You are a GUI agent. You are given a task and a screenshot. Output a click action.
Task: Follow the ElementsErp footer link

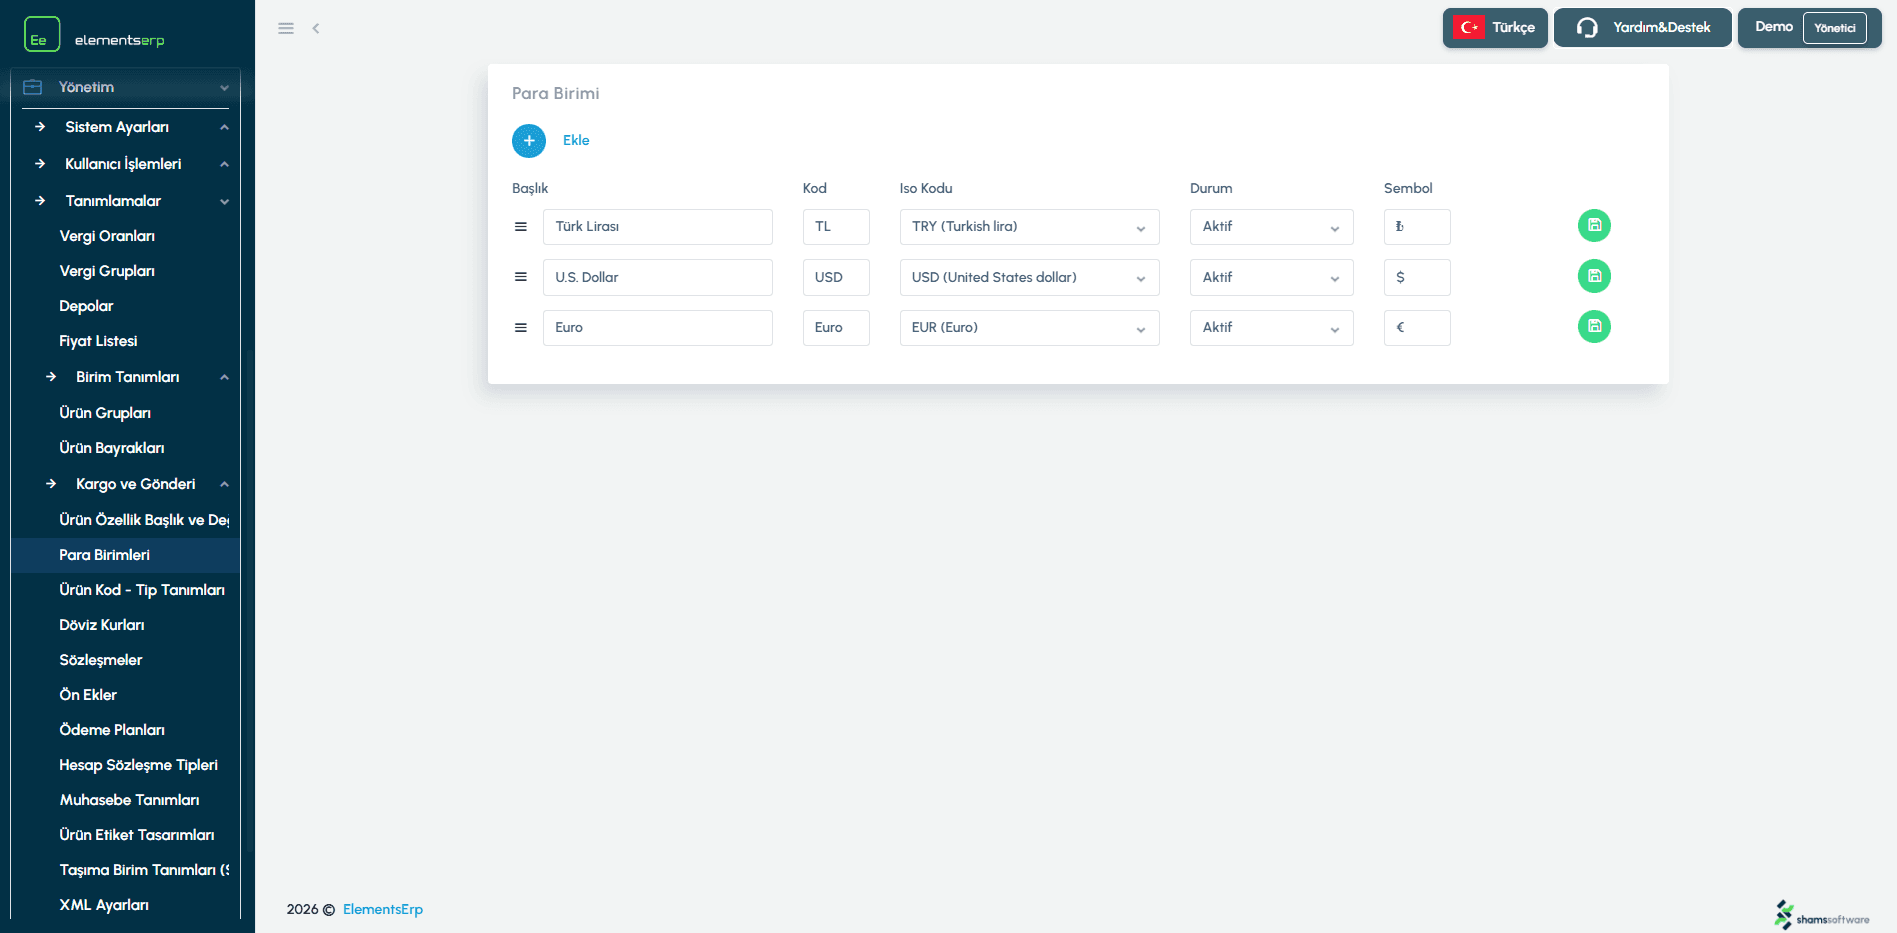383,909
